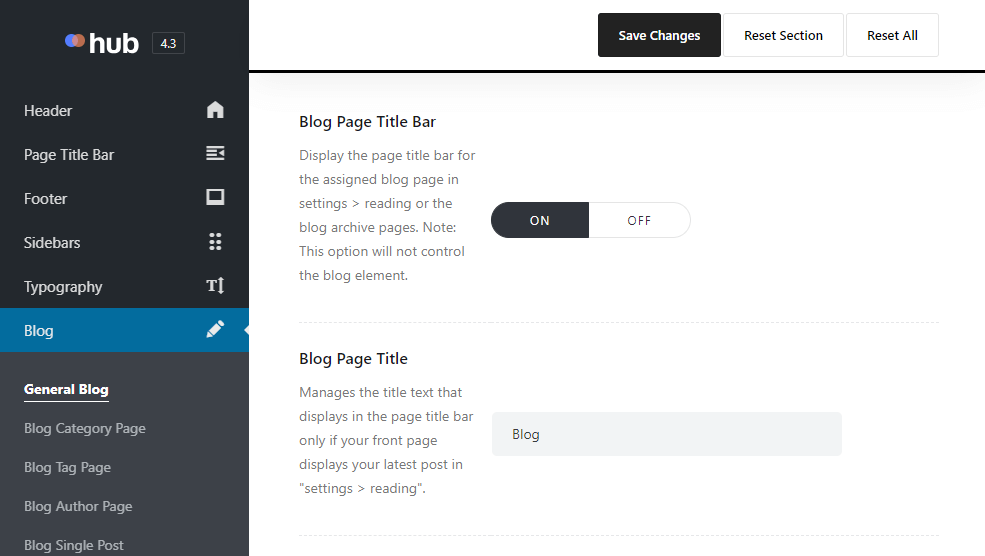Screen dimensions: 985x556
Task: Click the Blog pencil icon
Action: 215,329
